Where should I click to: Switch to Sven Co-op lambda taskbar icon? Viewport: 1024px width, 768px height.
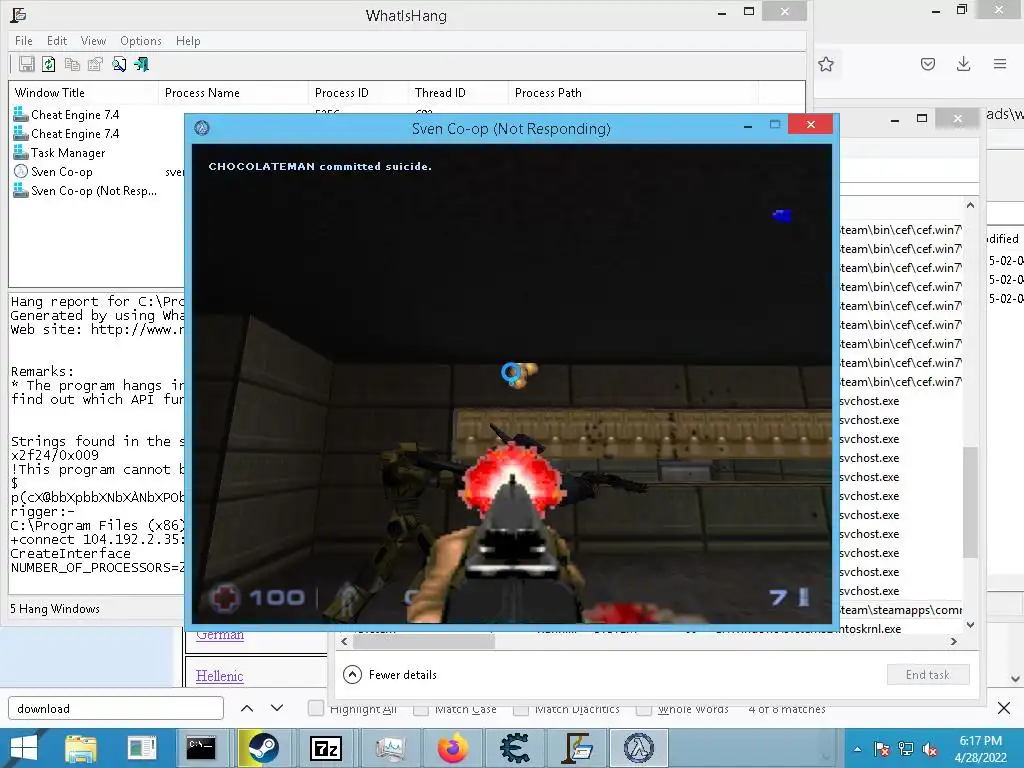click(639, 748)
